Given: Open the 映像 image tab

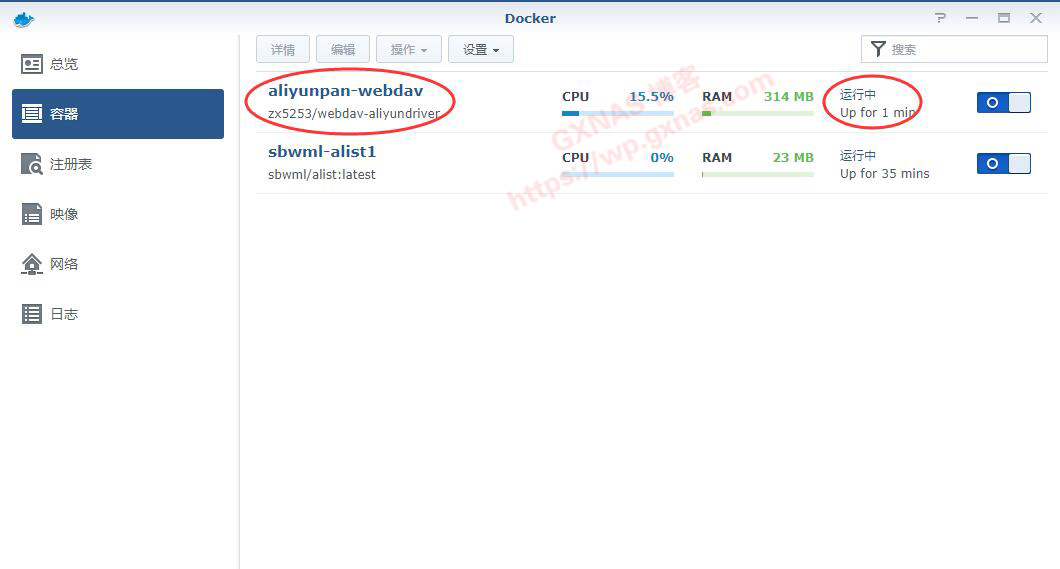Looking at the screenshot, I should click(118, 214).
